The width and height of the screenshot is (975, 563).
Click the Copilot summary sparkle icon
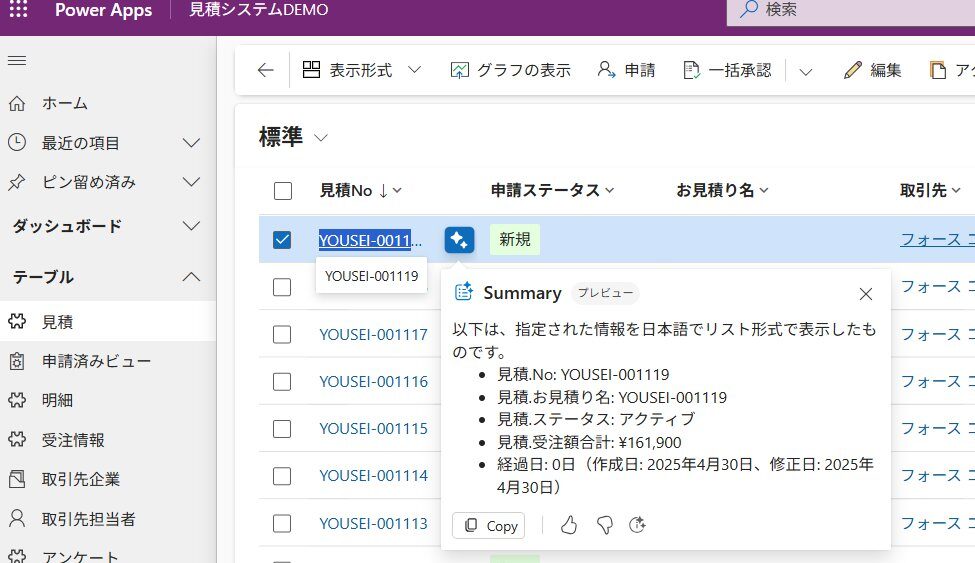[459, 240]
